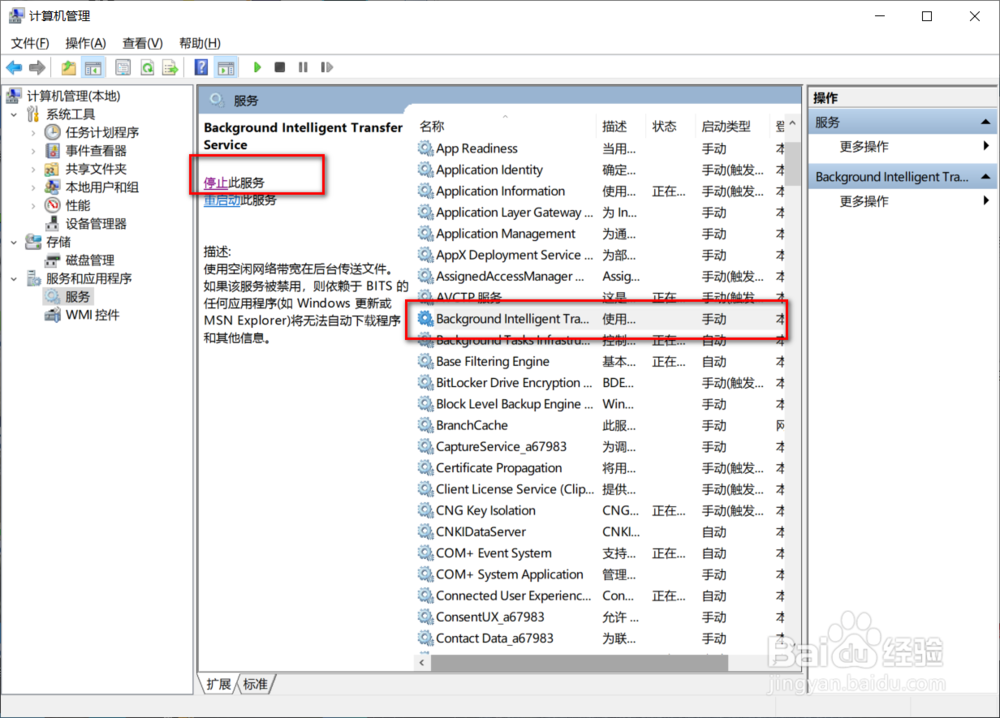Viewport: 1000px width, 718px height.
Task: Select 共享文件夹 in the tree
Action: click(96, 169)
